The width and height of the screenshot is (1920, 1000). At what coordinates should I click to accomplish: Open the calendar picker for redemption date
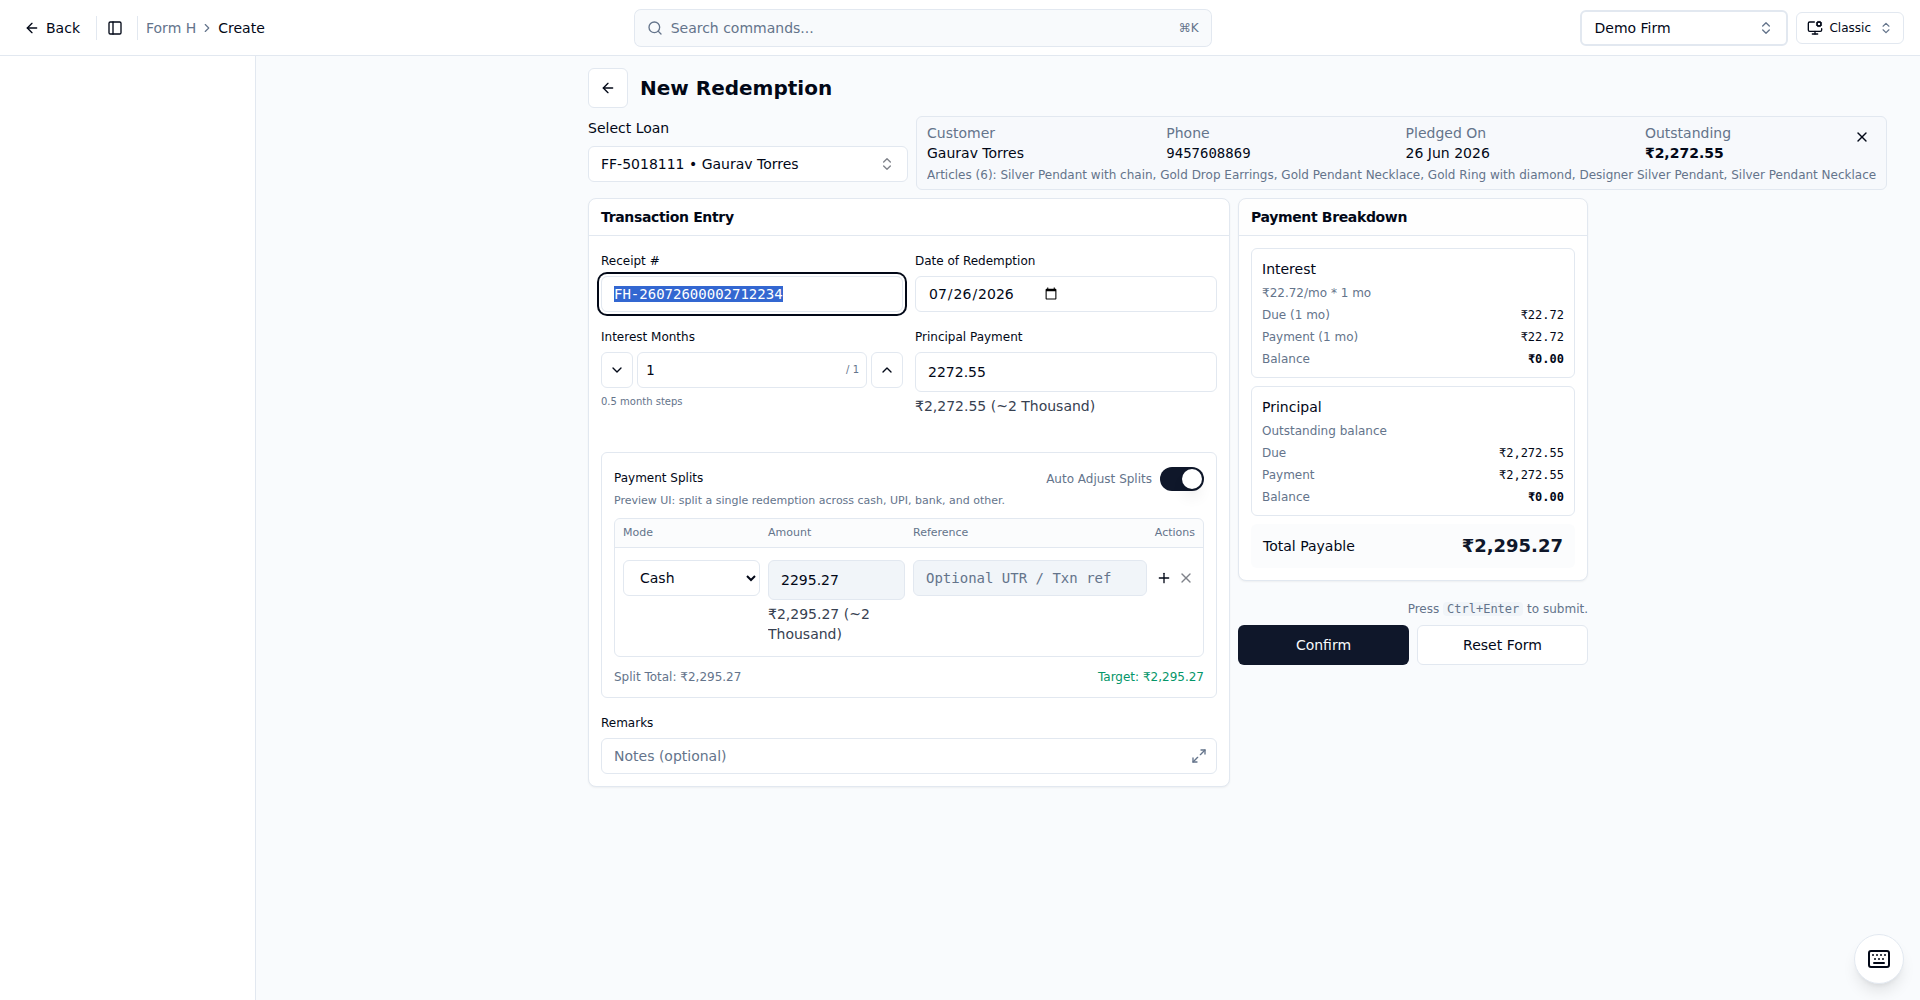(x=1051, y=294)
